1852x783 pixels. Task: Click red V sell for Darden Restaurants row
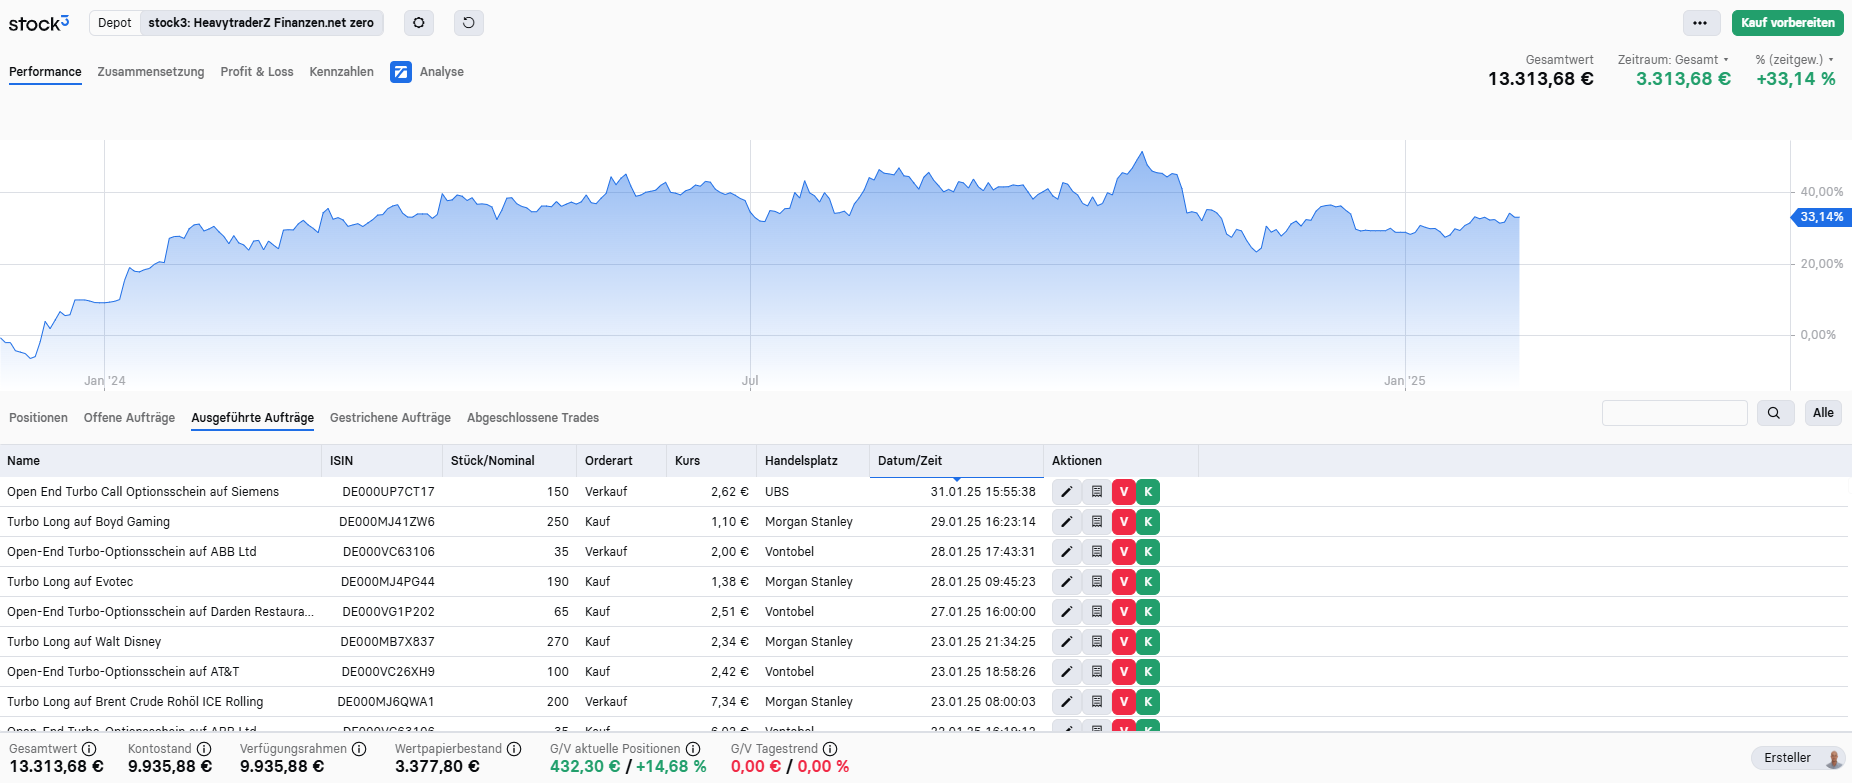coord(1124,612)
